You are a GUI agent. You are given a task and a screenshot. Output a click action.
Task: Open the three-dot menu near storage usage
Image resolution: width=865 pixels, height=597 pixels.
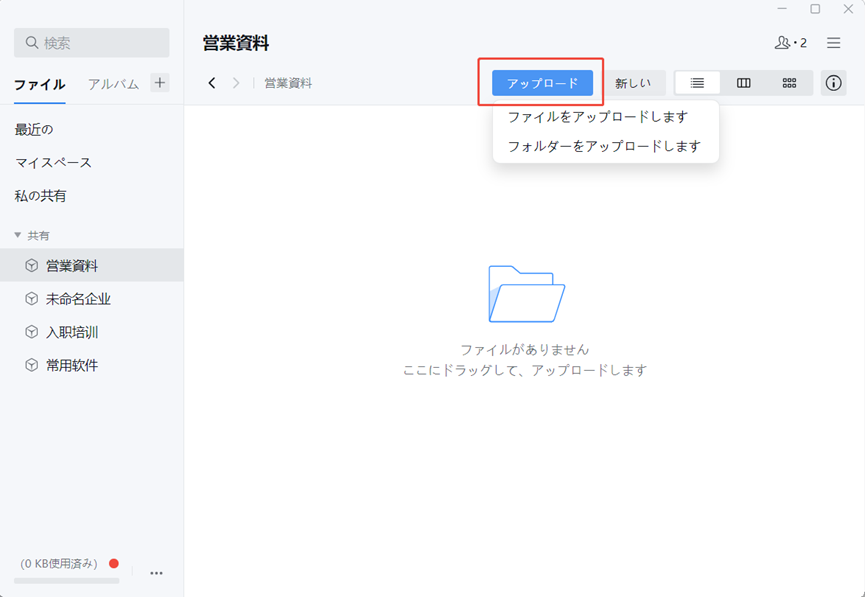[156, 573]
